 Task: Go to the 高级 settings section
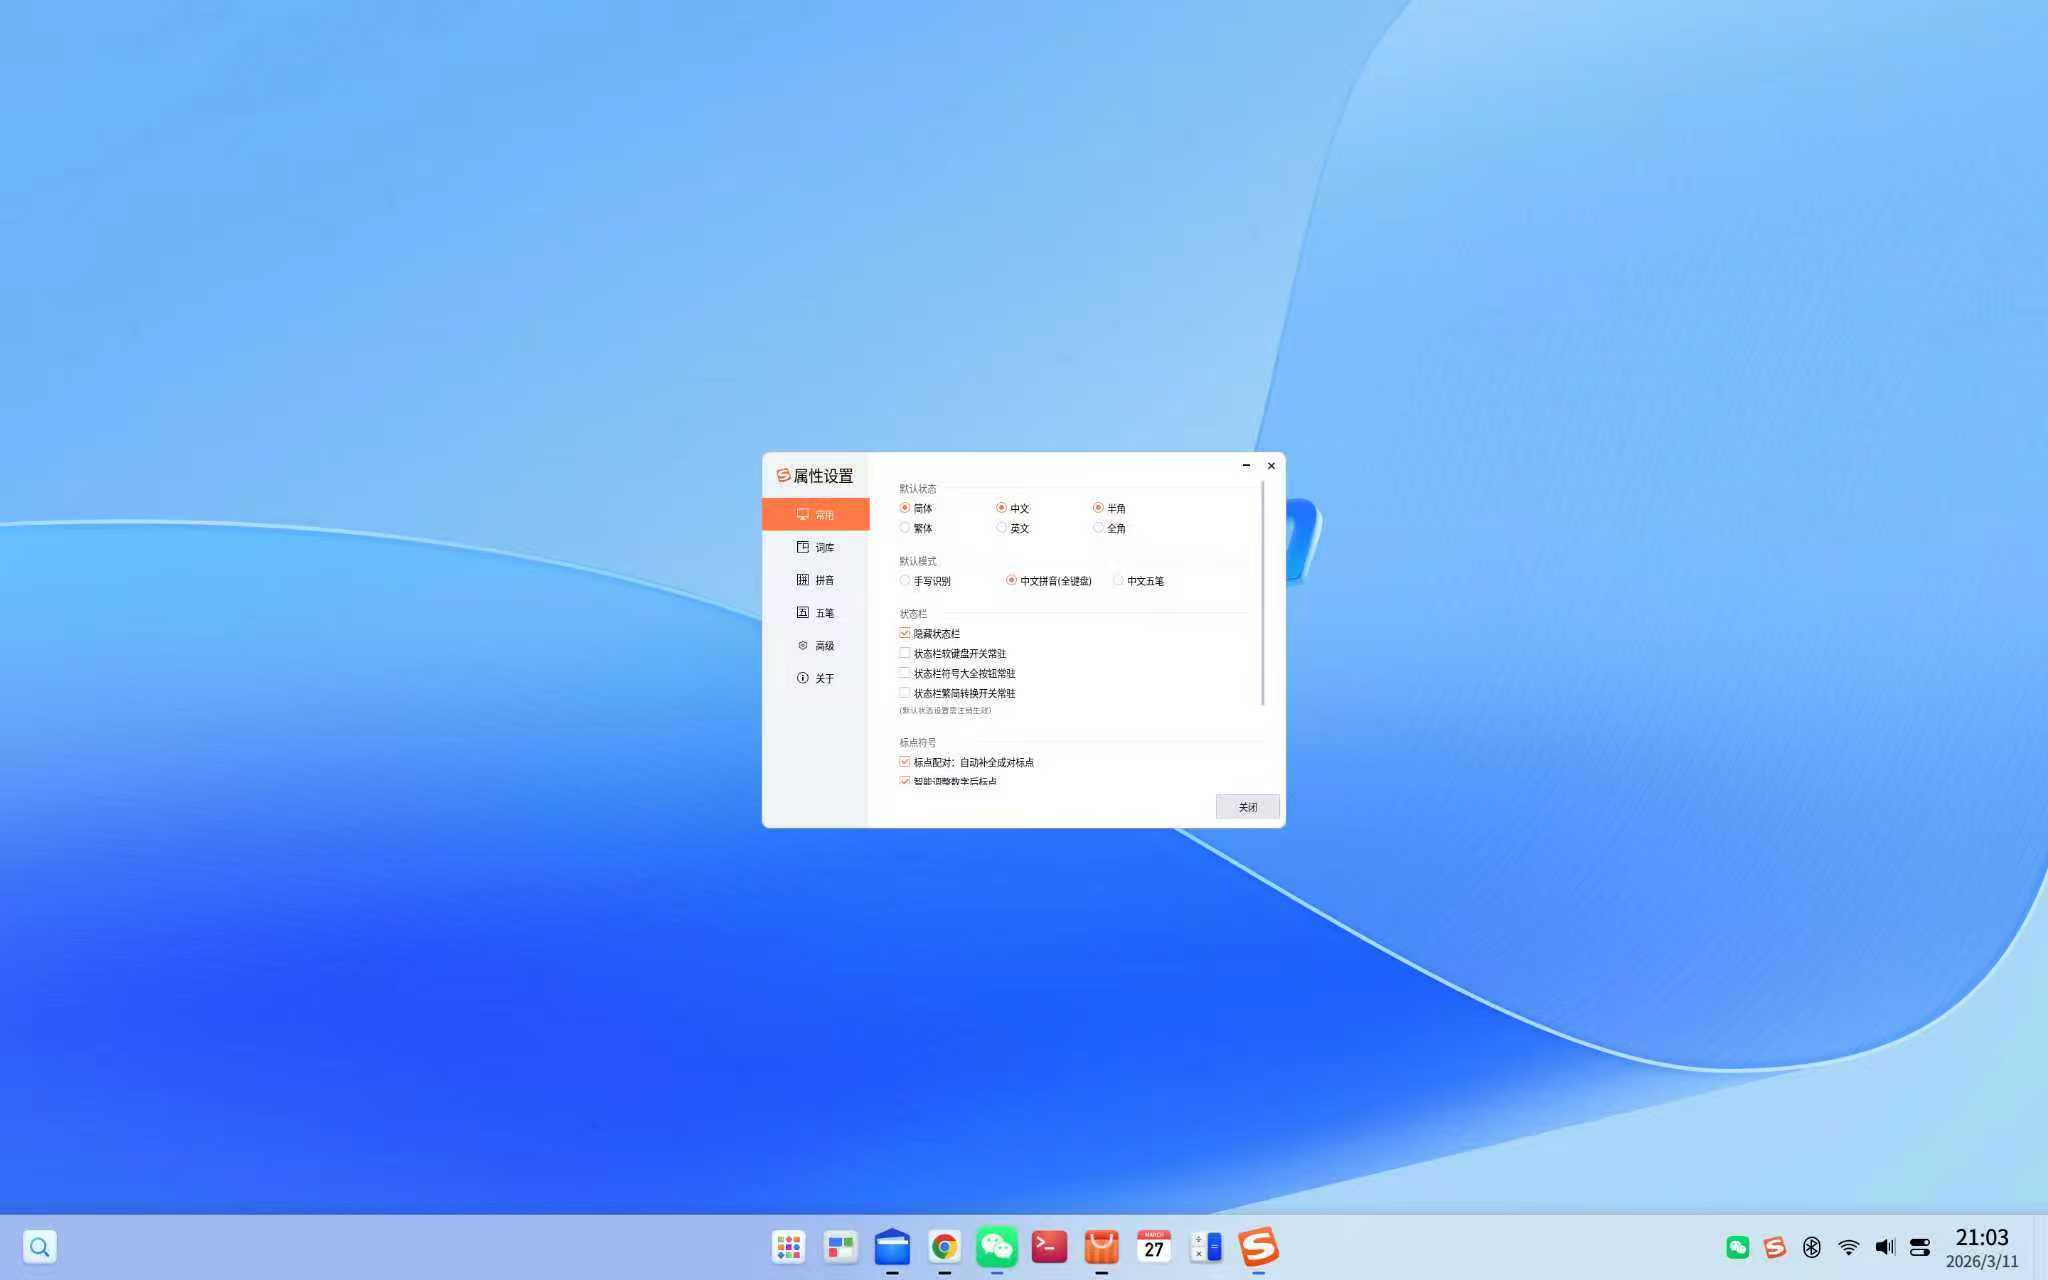tap(815, 646)
